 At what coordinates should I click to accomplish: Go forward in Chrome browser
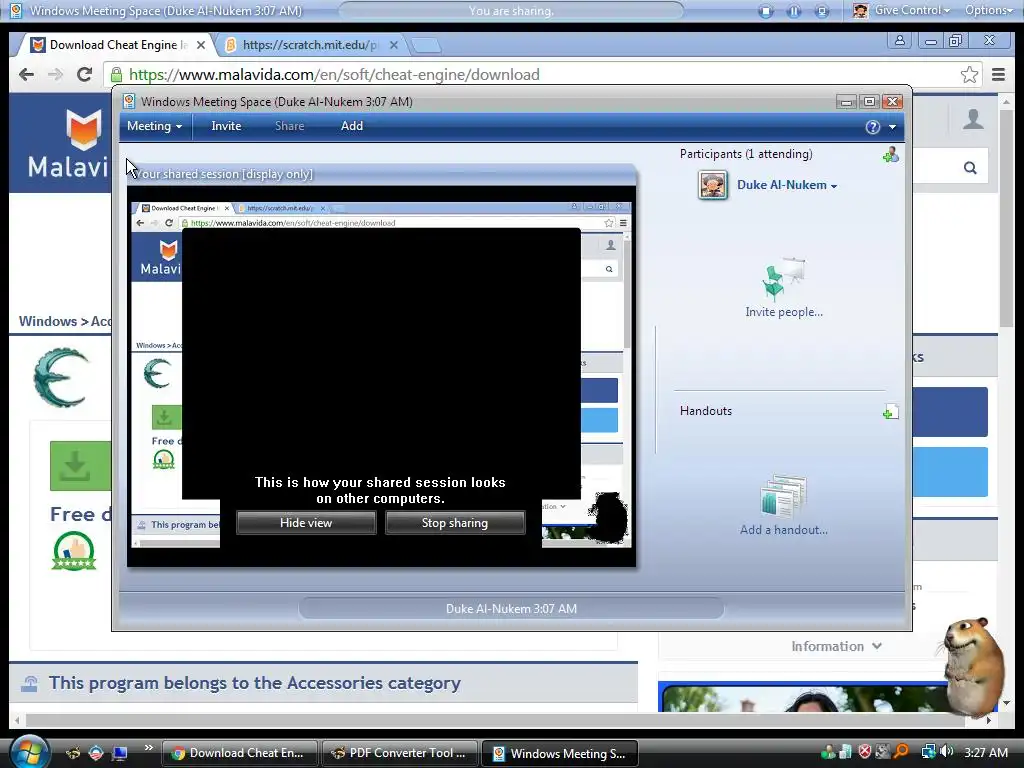click(x=56, y=74)
